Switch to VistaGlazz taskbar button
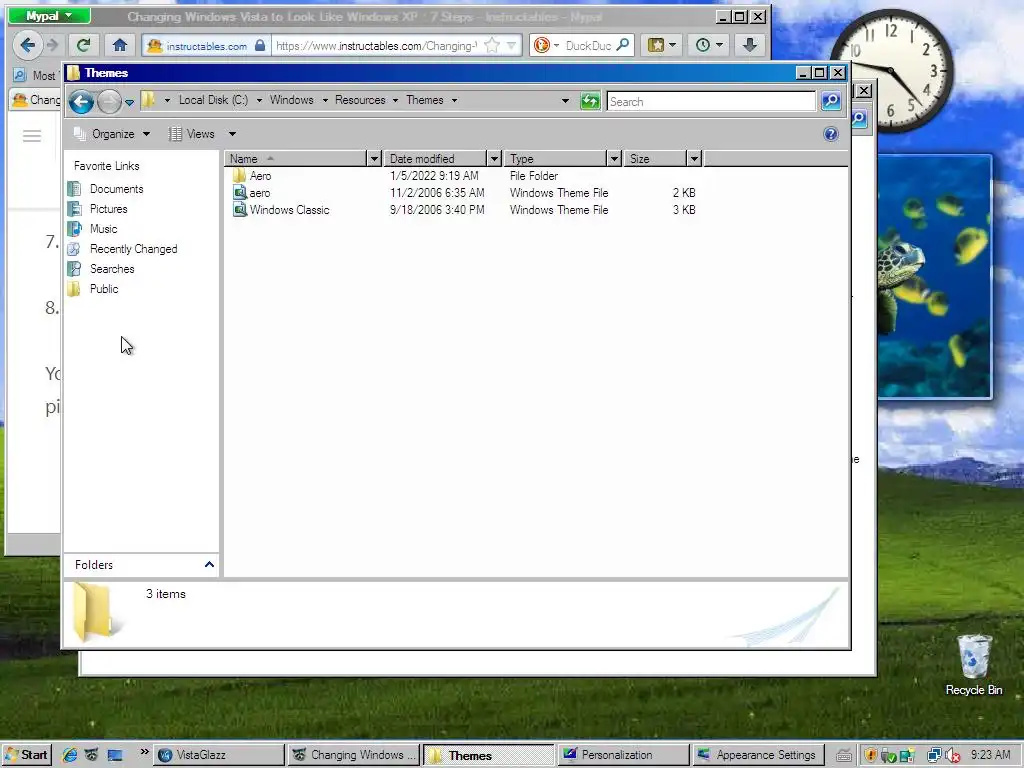The width and height of the screenshot is (1024, 768). point(219,755)
